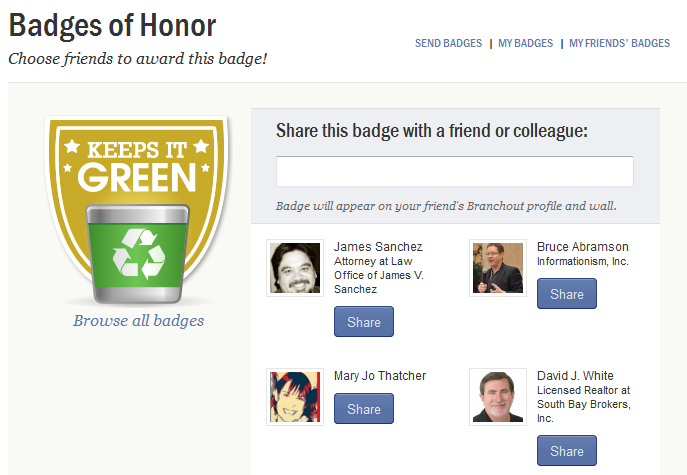Image resolution: width=687 pixels, height=475 pixels.
Task: Open Mary Jo Thatcher's profile photo
Action: tap(295, 397)
